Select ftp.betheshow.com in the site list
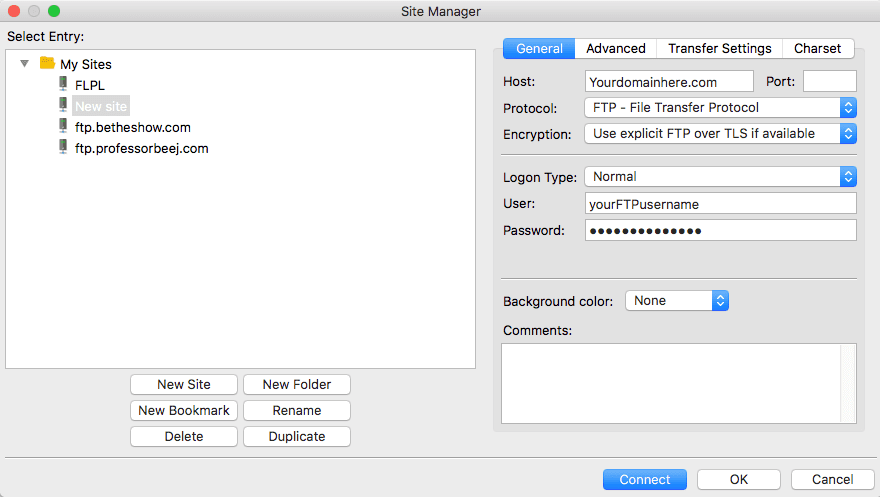The height and width of the screenshot is (497, 880). pos(133,127)
